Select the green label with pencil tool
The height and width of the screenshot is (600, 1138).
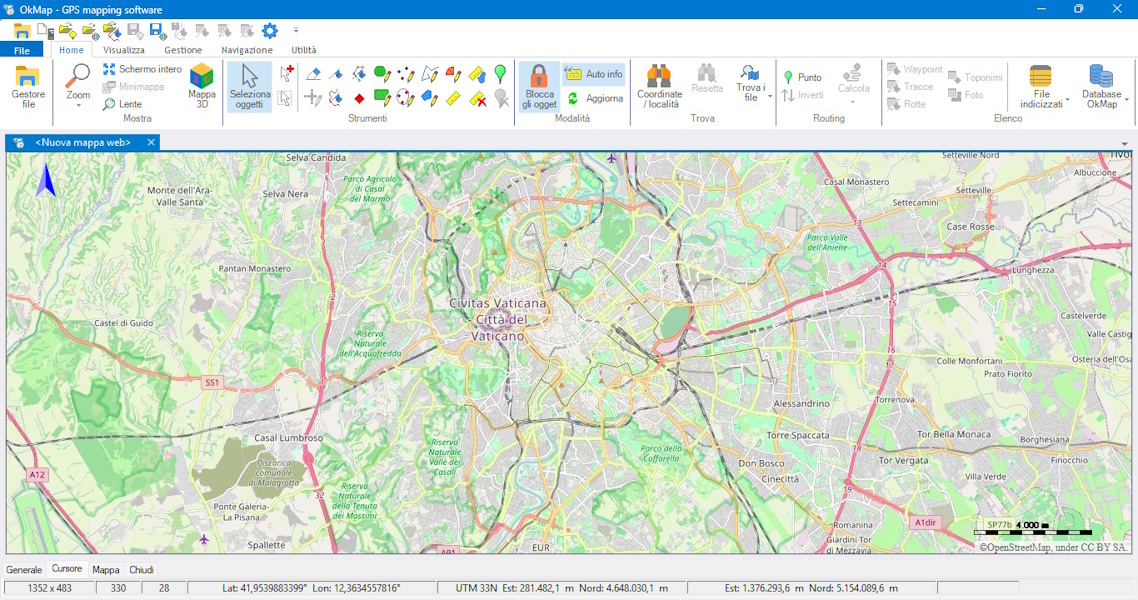382,98
